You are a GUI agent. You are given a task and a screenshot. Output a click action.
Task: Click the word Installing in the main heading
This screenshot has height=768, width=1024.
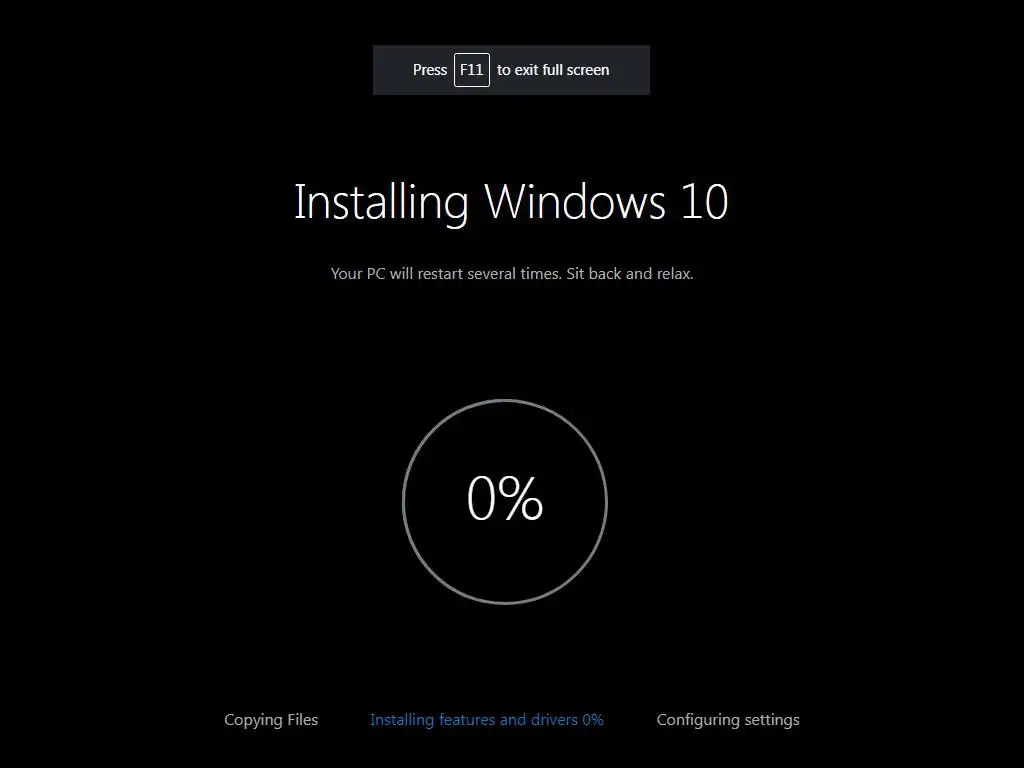[381, 203]
